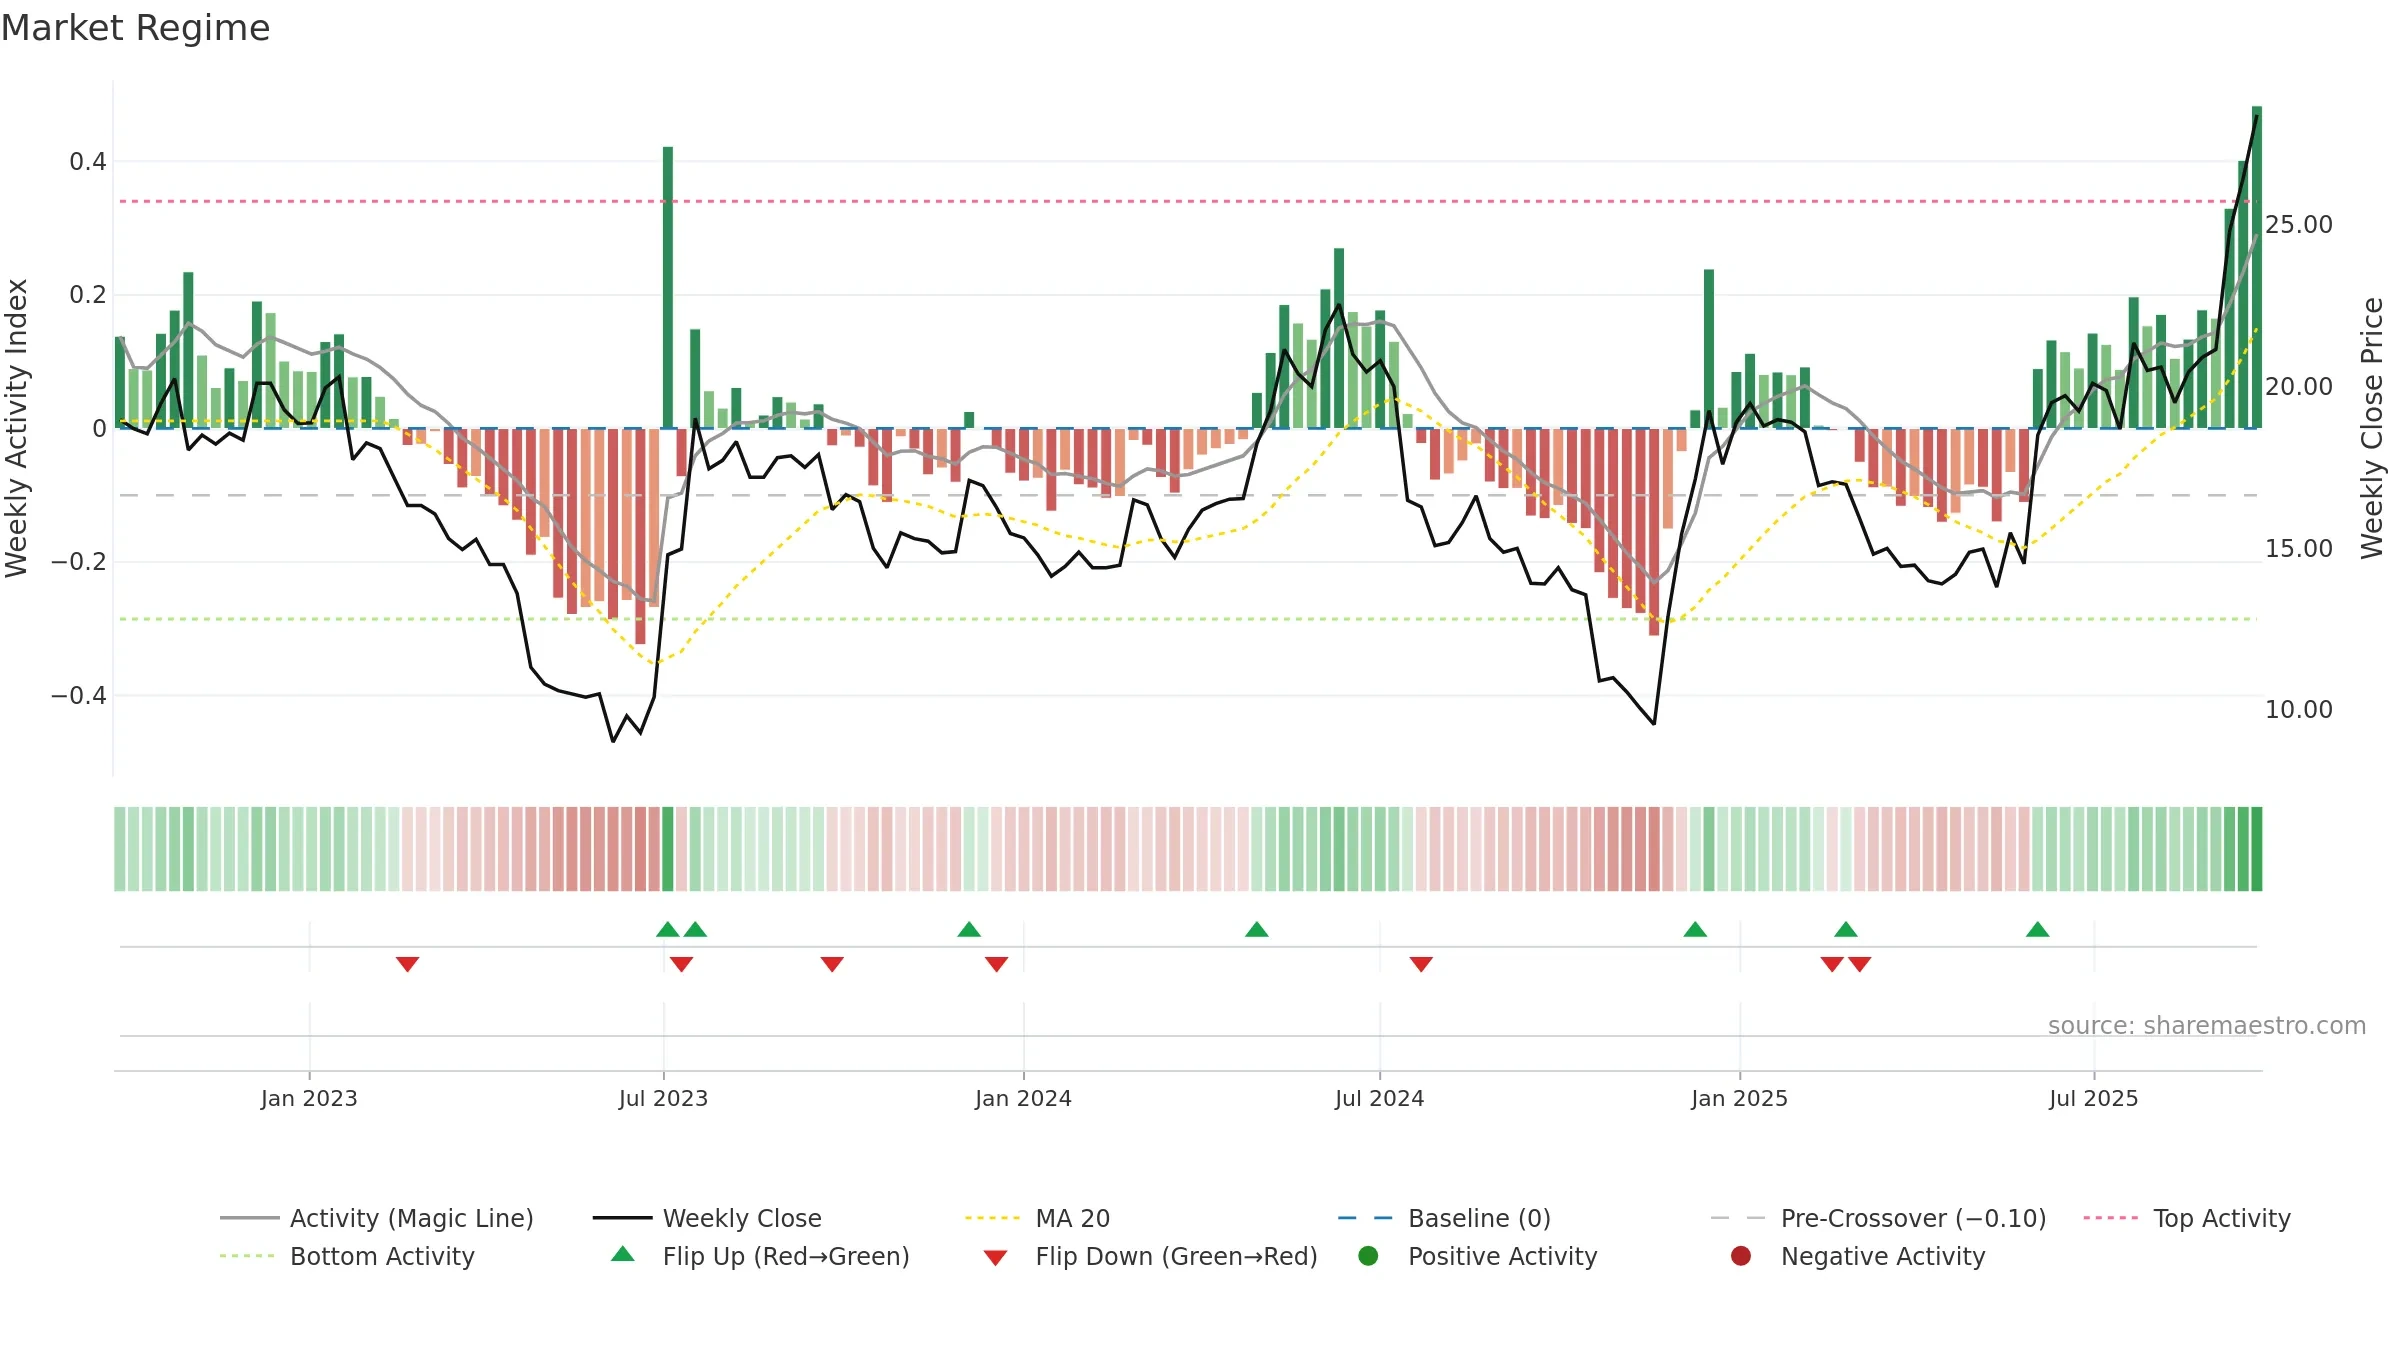Click the 15.00 price tick label
The image size is (2400, 1350).
tap(2298, 548)
